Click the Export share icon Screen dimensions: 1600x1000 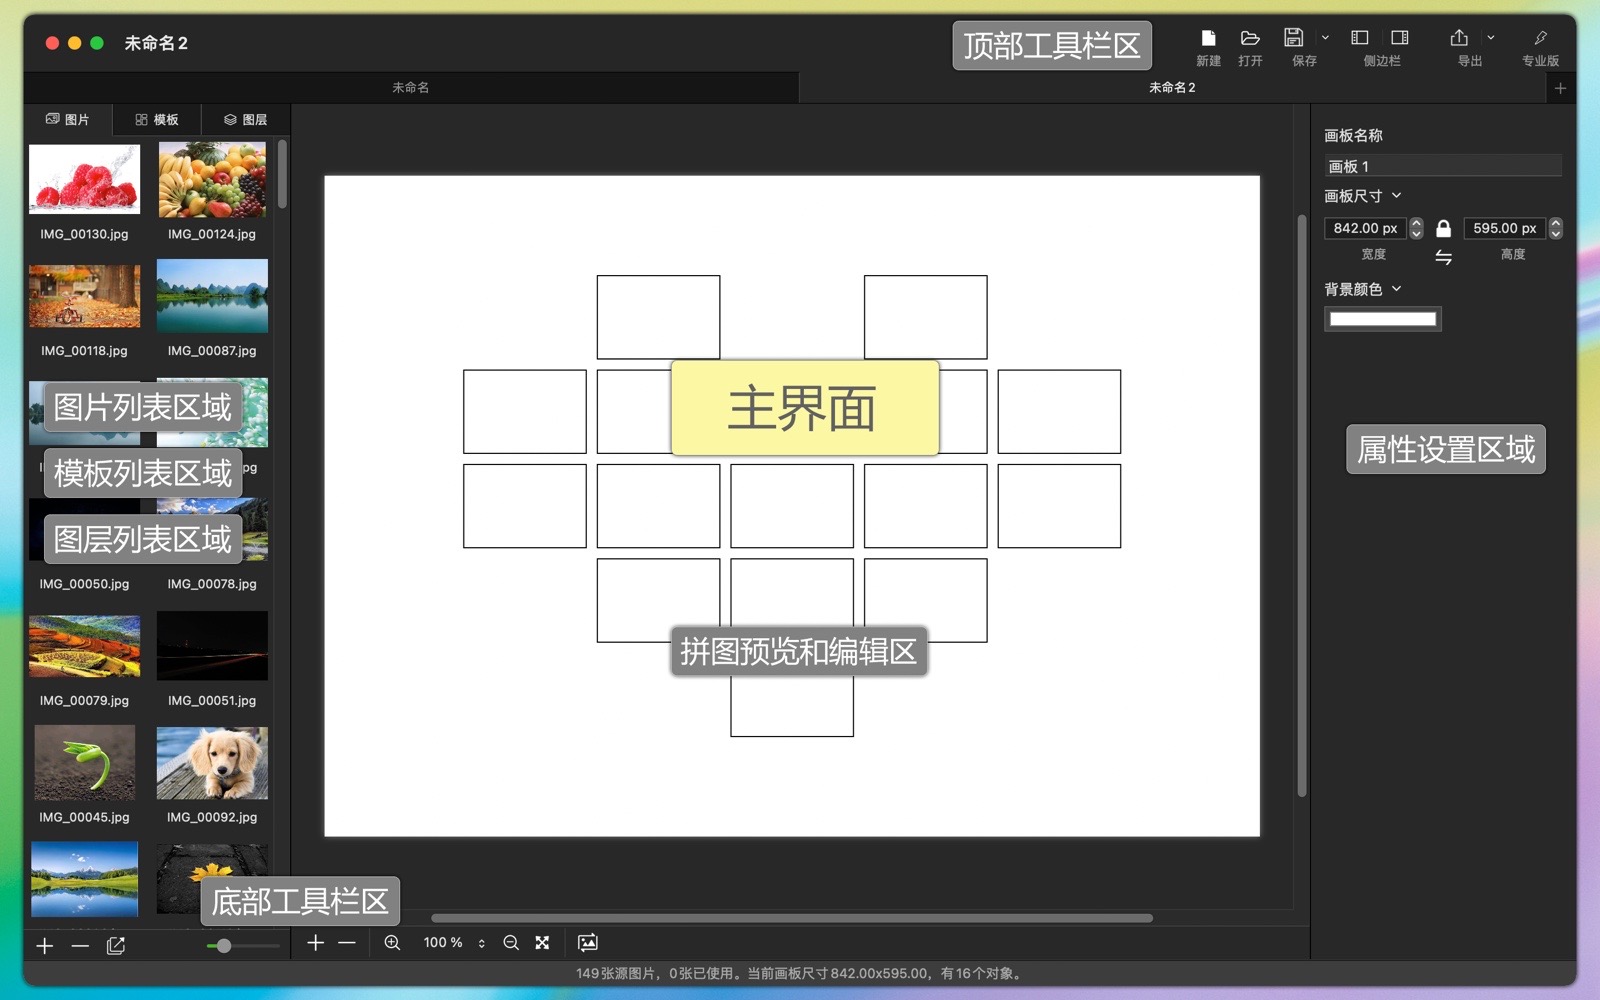(x=1459, y=38)
